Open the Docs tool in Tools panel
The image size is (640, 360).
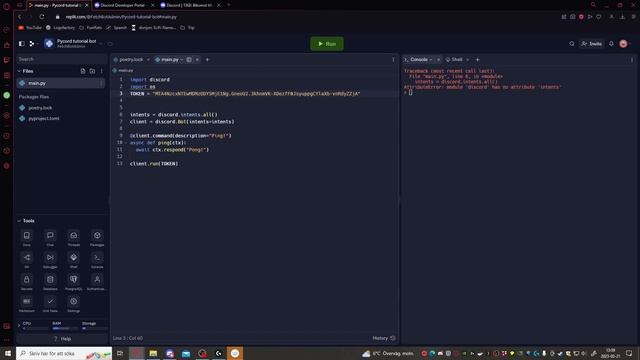click(27, 236)
